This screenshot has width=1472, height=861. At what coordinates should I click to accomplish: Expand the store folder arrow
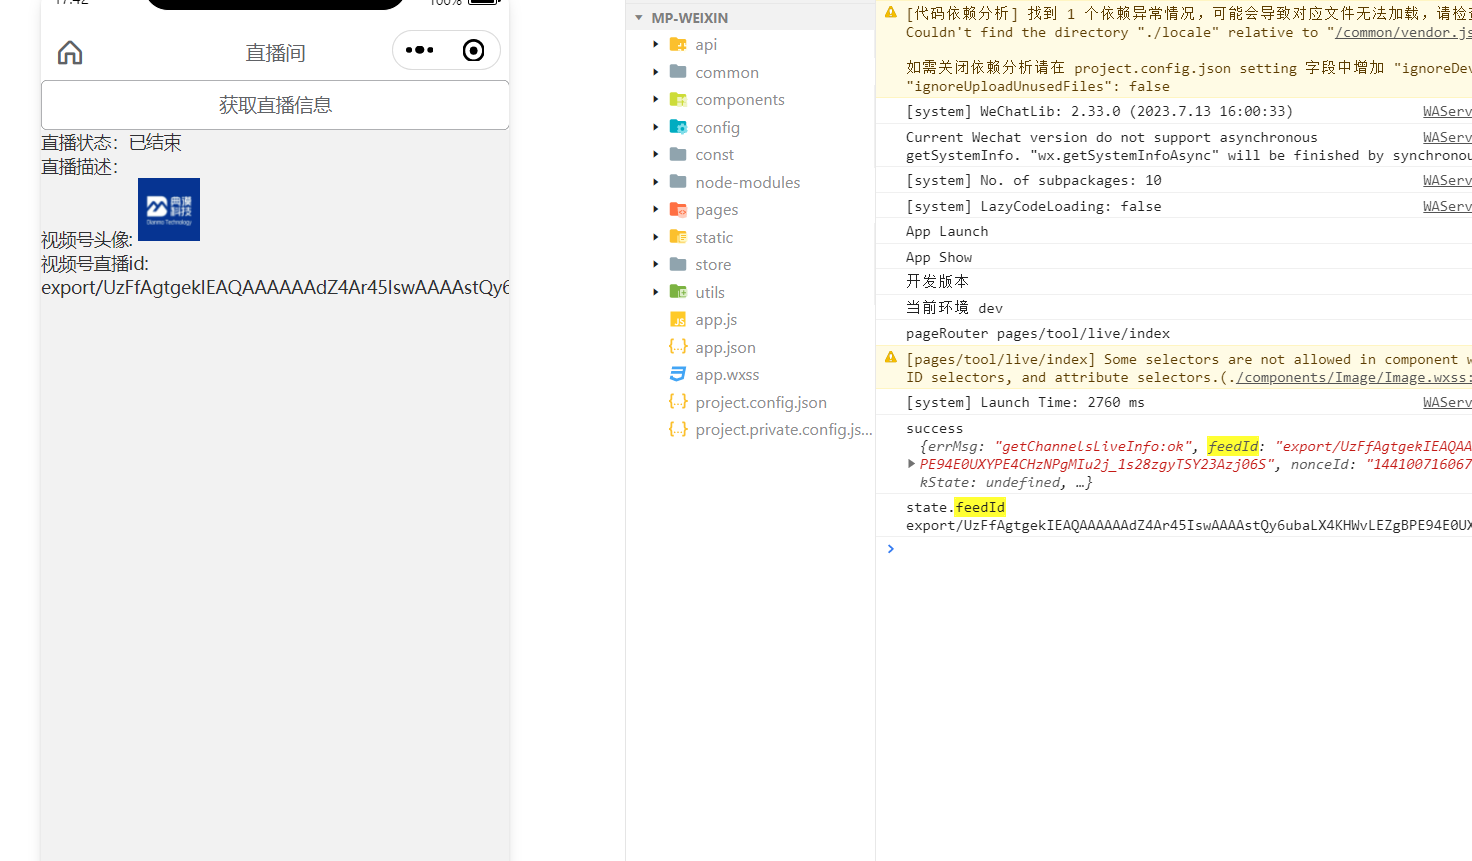(x=656, y=264)
